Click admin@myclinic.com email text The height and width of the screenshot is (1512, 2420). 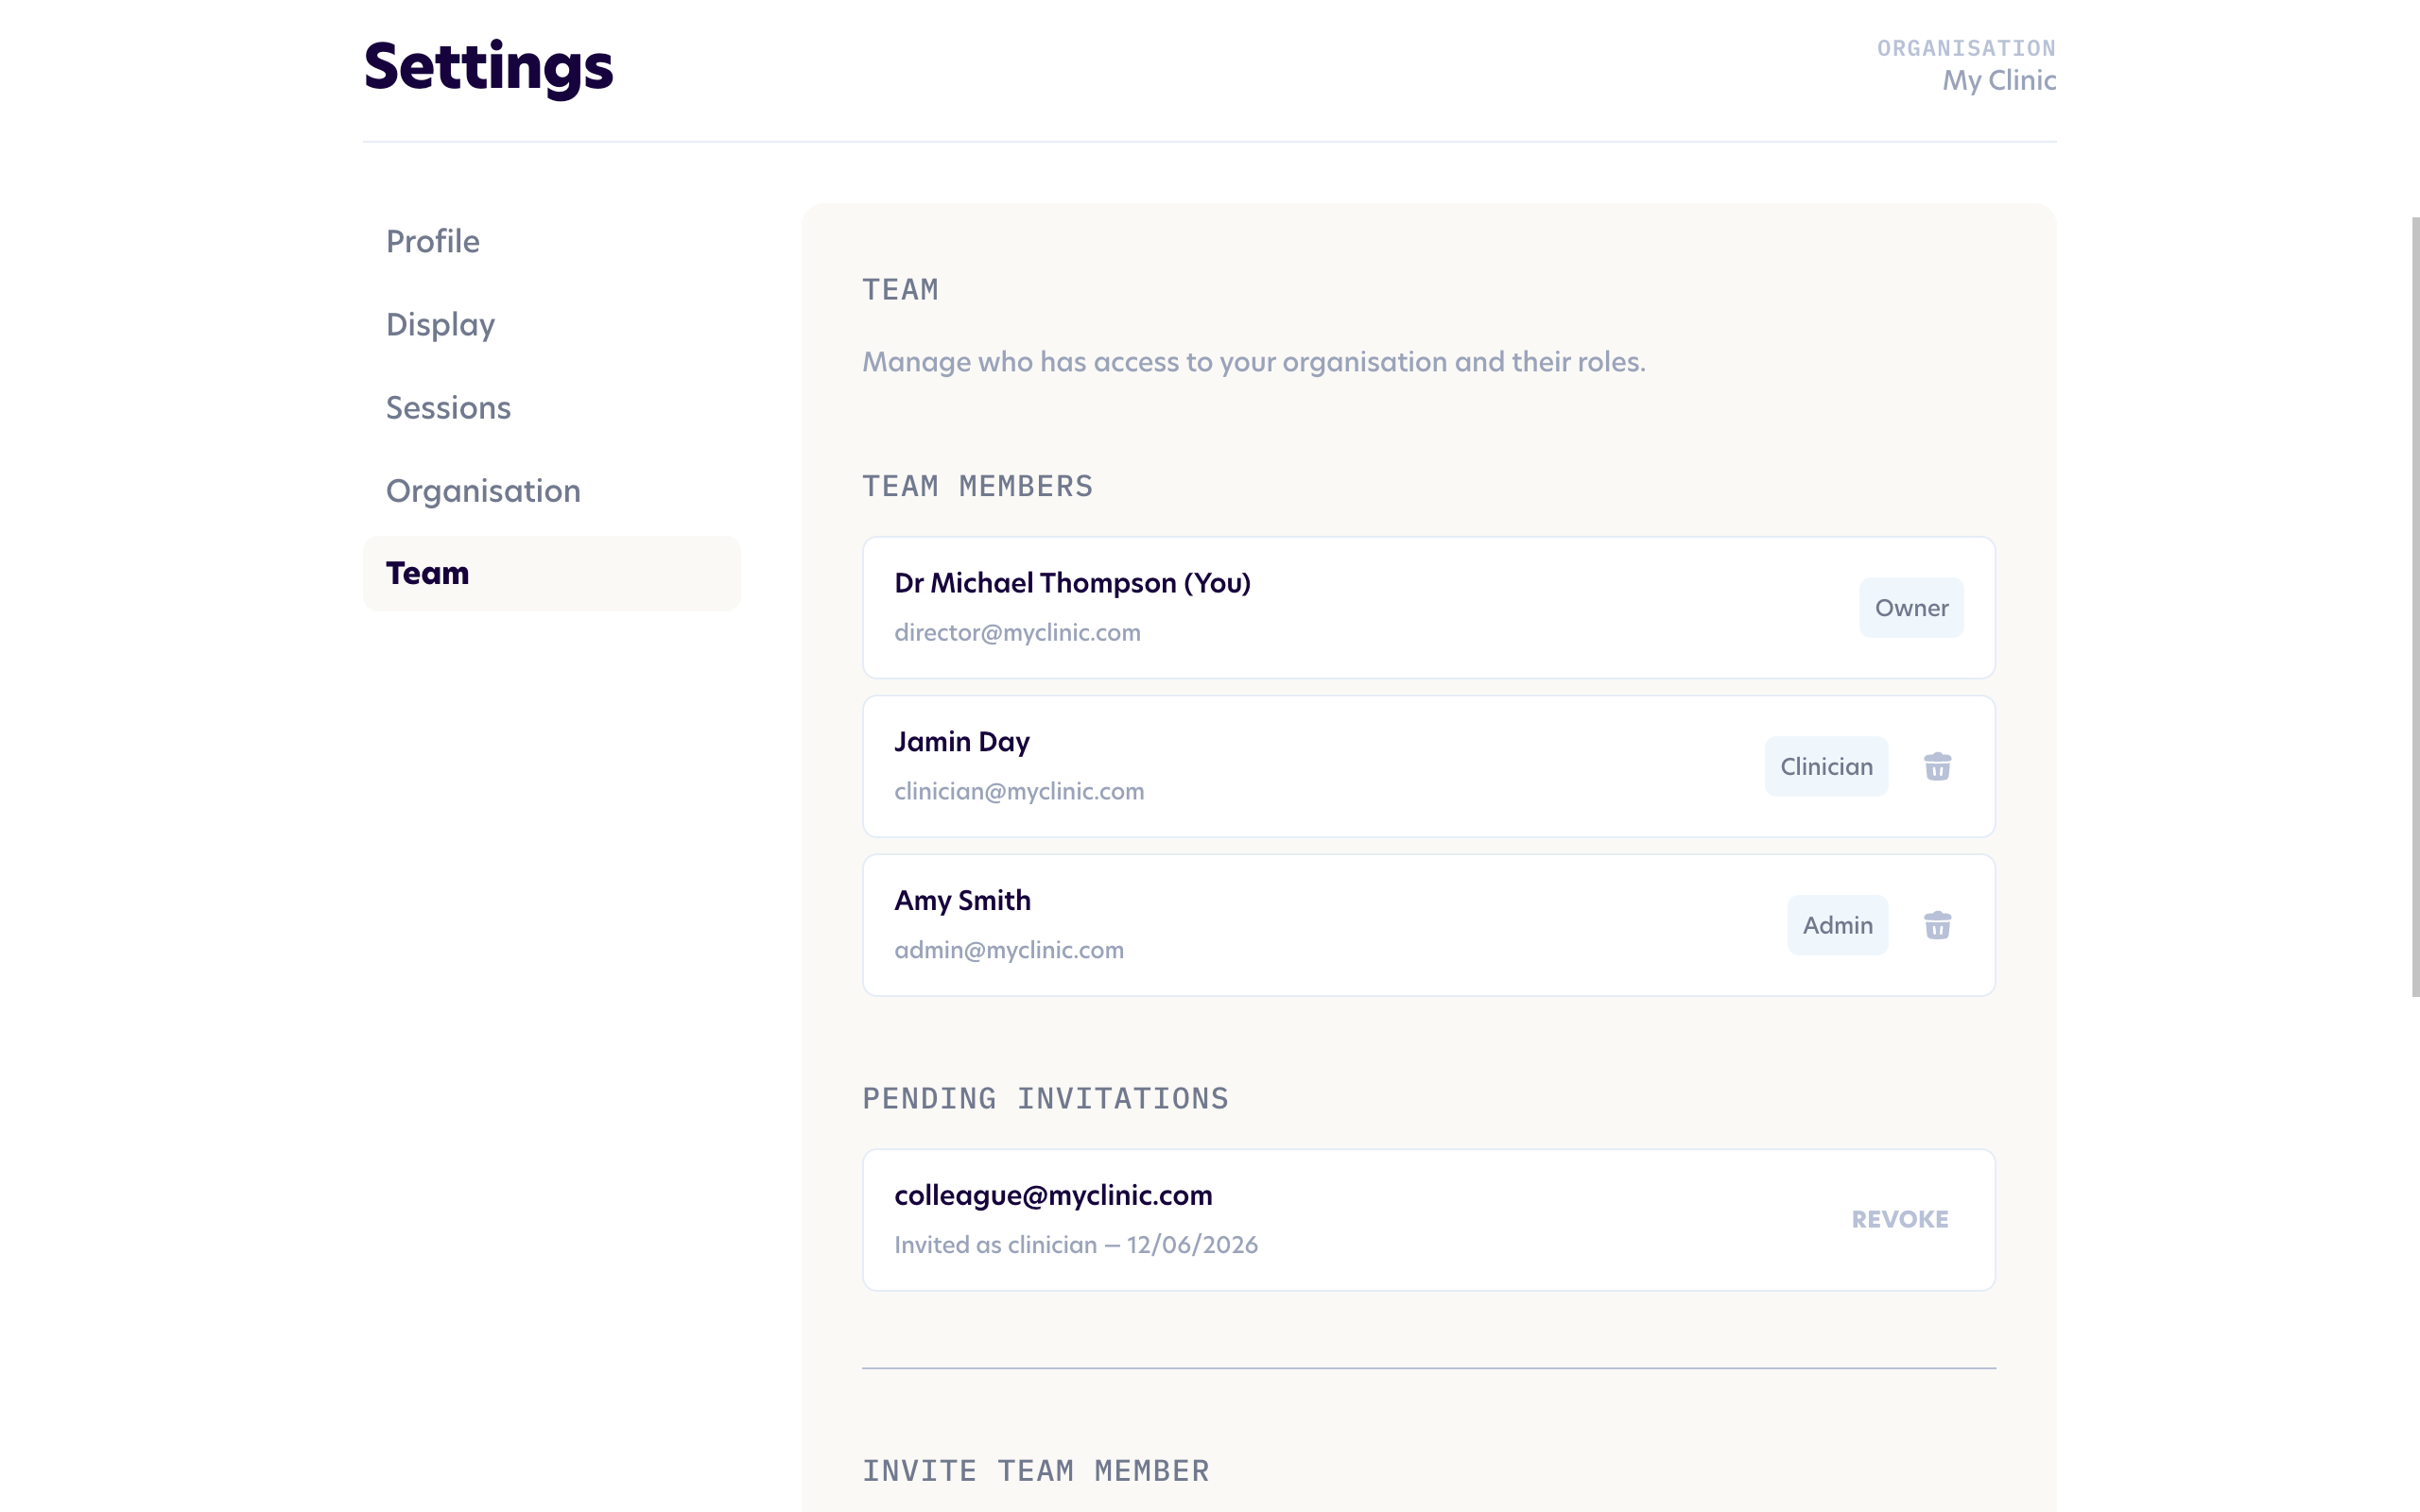(1009, 950)
